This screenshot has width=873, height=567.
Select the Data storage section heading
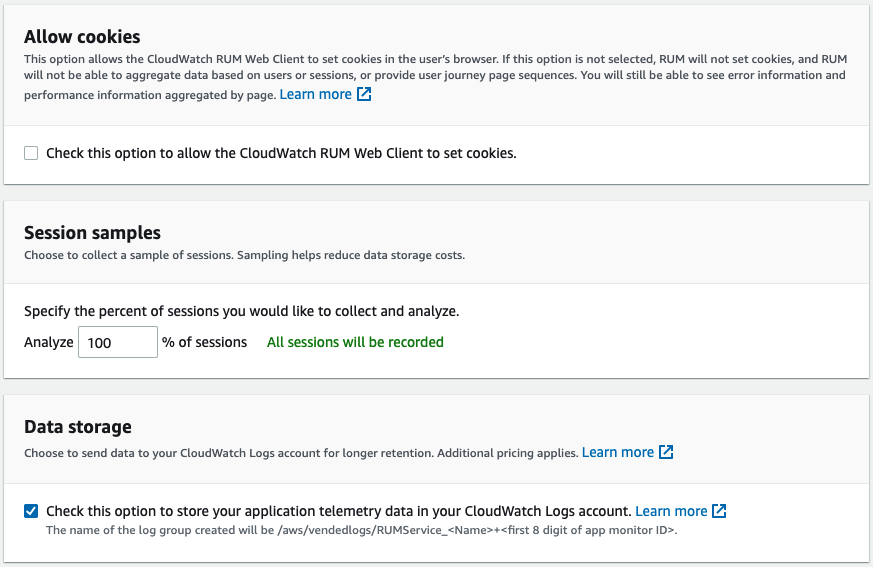tap(78, 427)
